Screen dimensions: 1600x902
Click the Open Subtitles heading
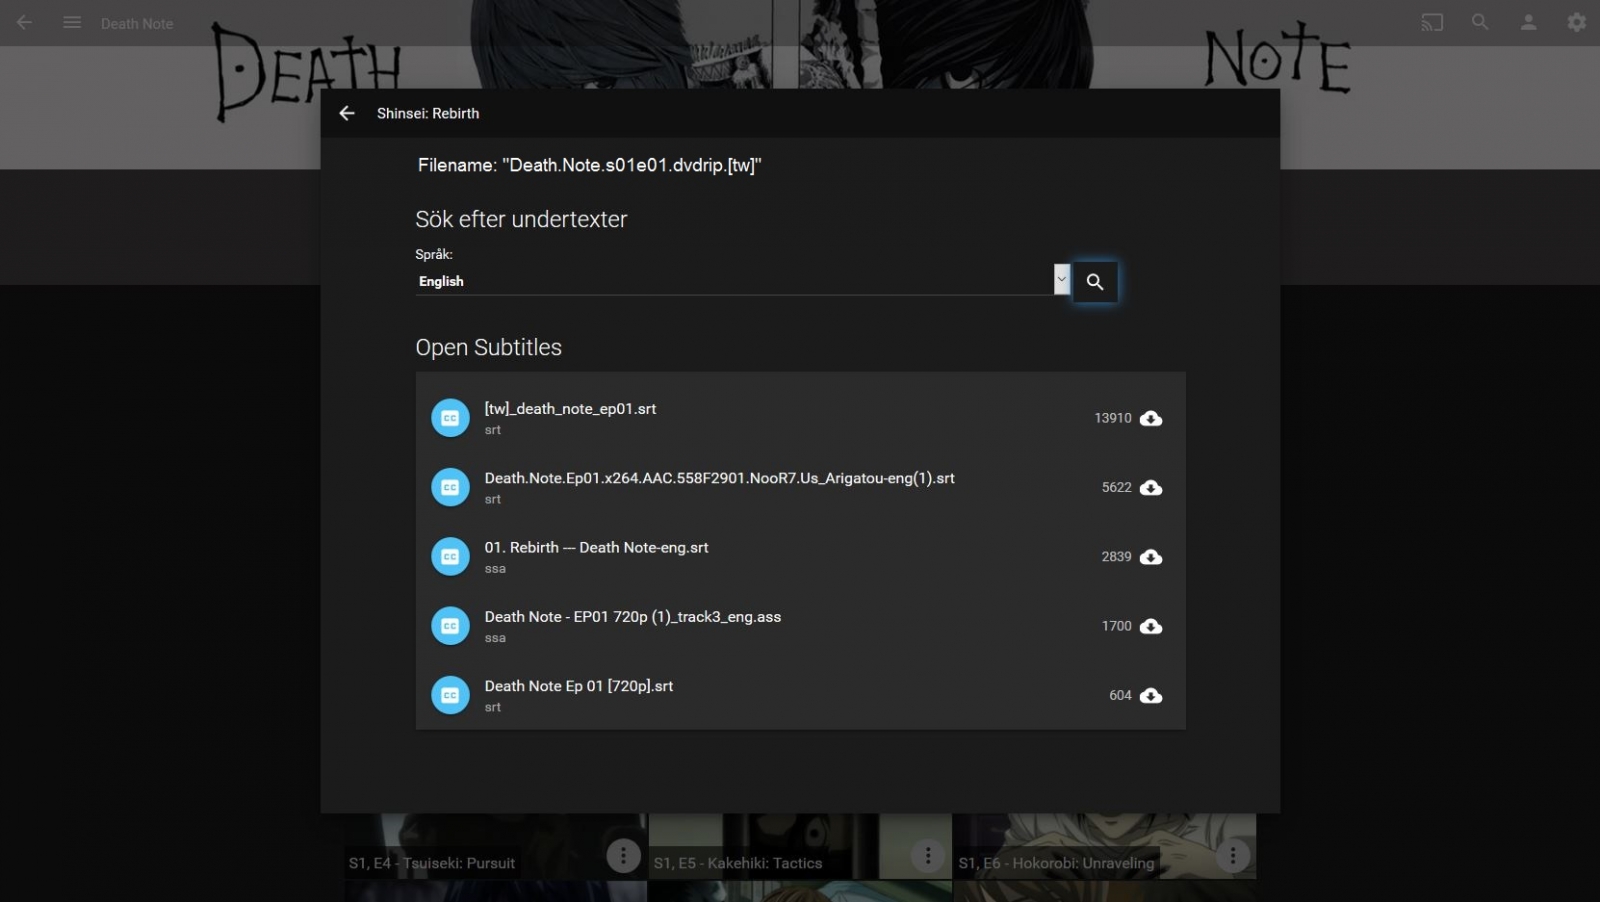click(x=489, y=347)
